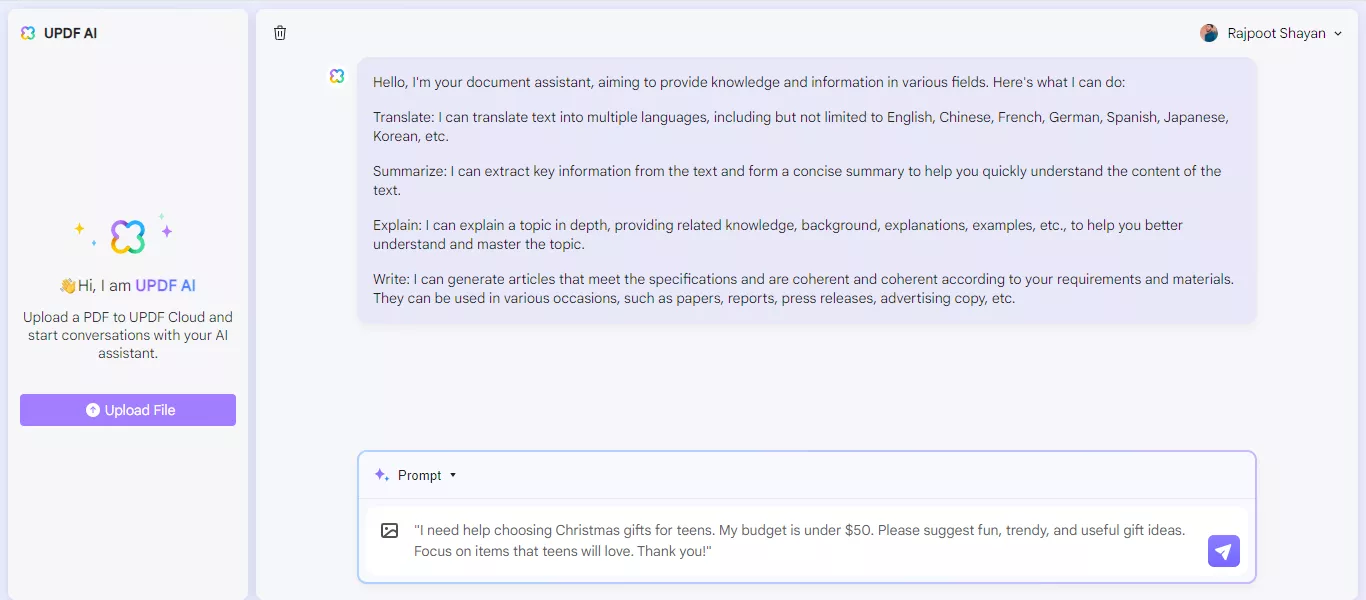1366x600 pixels.
Task: Click the upload arrow icon on Upload File
Action: click(93, 410)
